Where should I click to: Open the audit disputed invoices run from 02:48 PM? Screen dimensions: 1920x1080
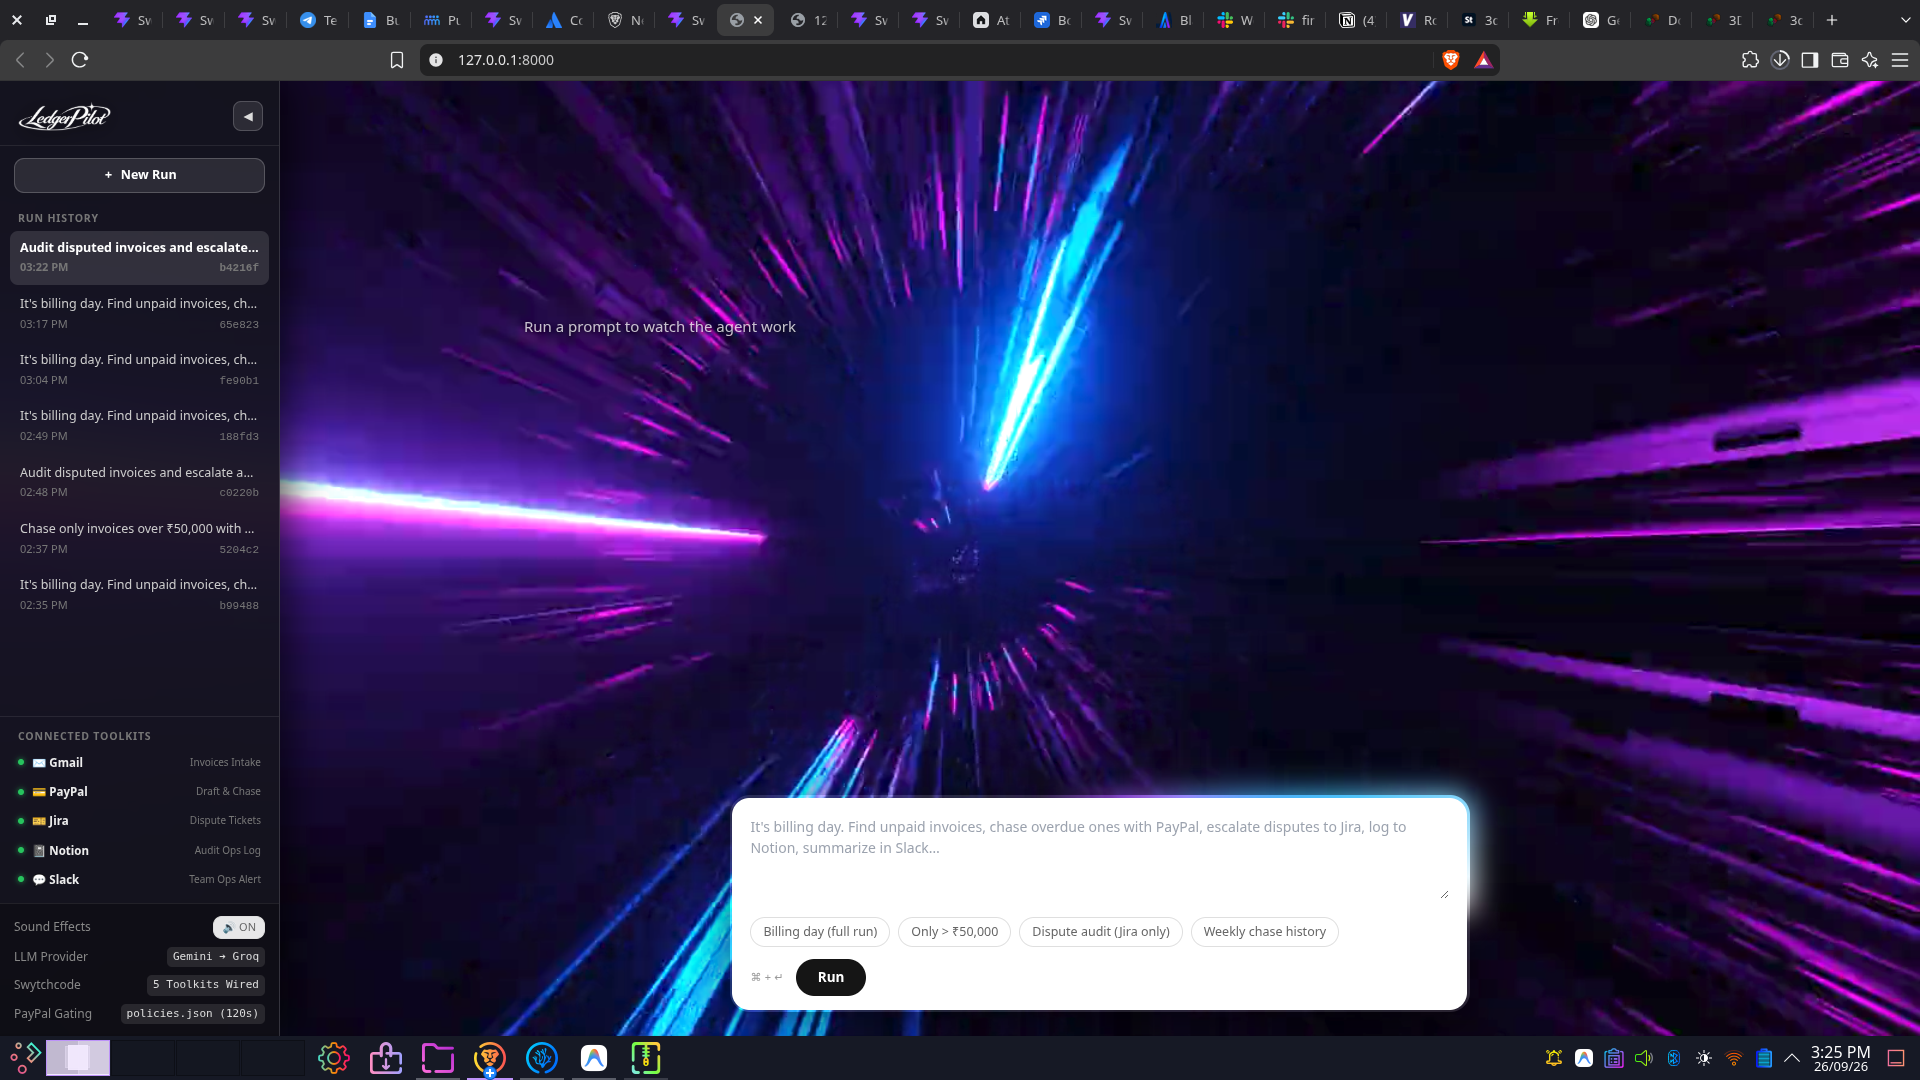click(139, 482)
